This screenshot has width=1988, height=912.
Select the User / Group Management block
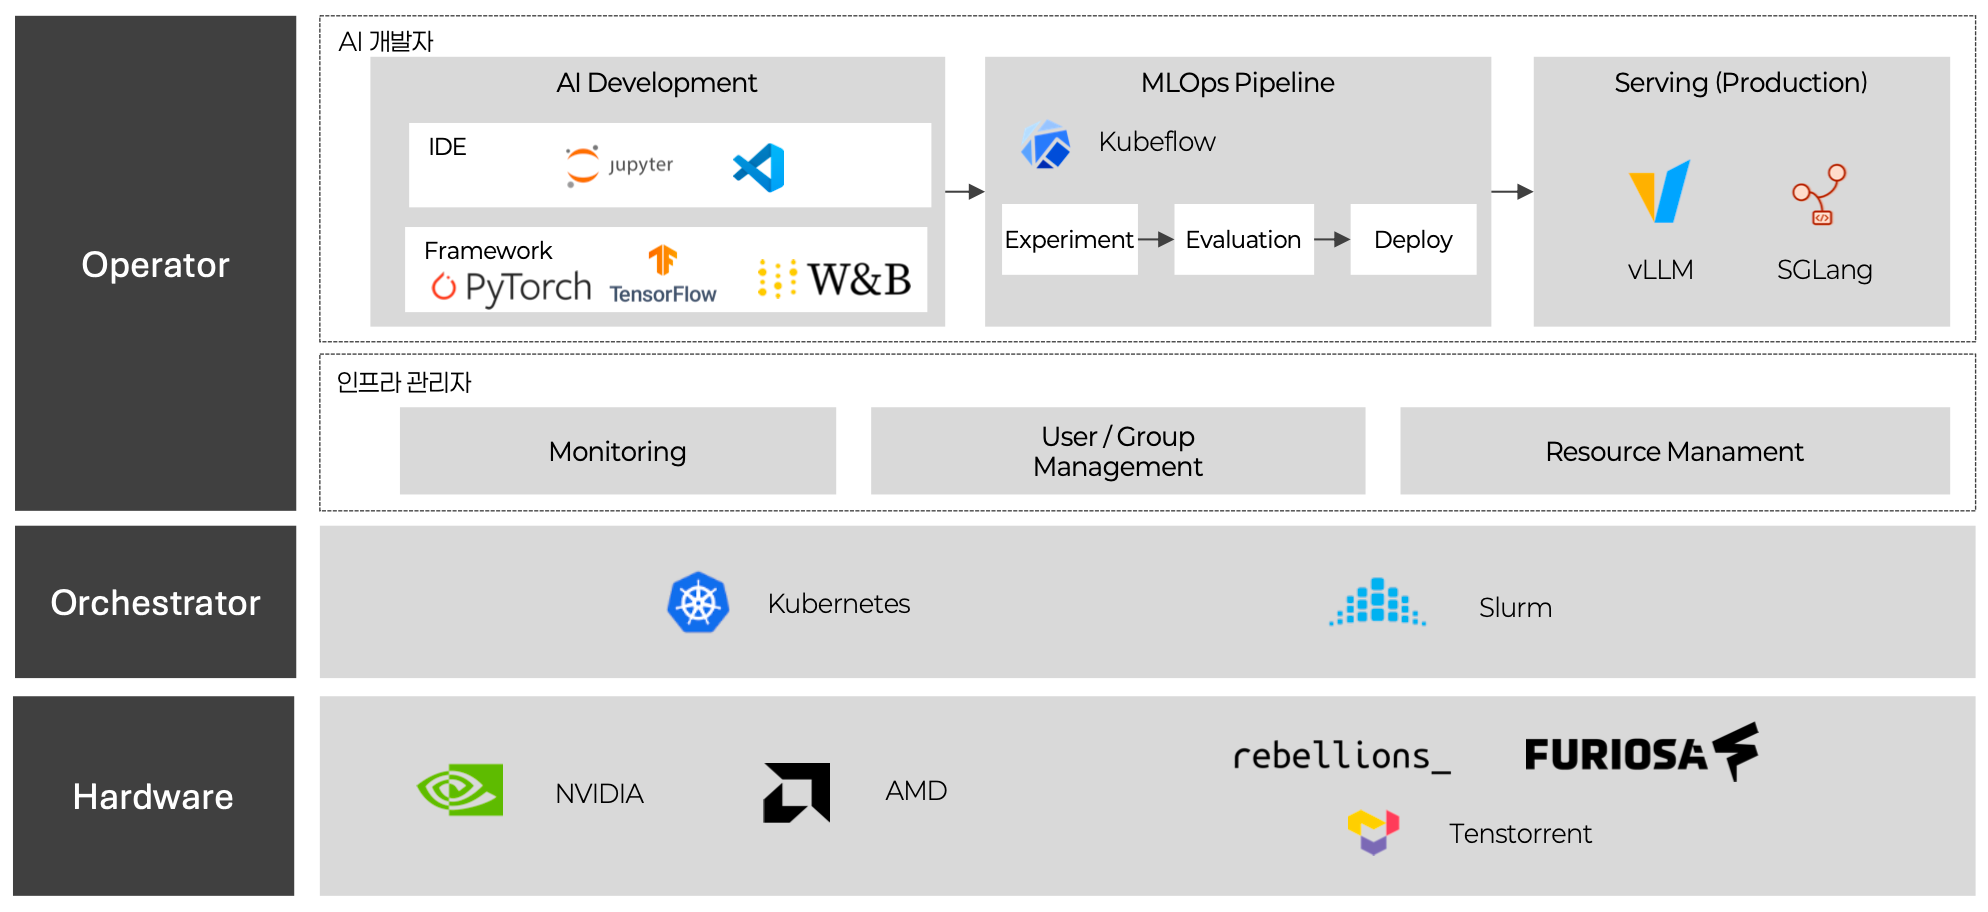pyautogui.click(x=1117, y=451)
